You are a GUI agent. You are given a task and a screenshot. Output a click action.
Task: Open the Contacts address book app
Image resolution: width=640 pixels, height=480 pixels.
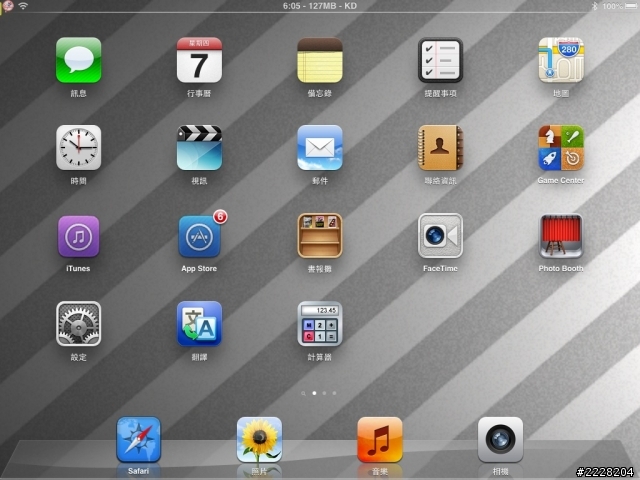(x=440, y=147)
